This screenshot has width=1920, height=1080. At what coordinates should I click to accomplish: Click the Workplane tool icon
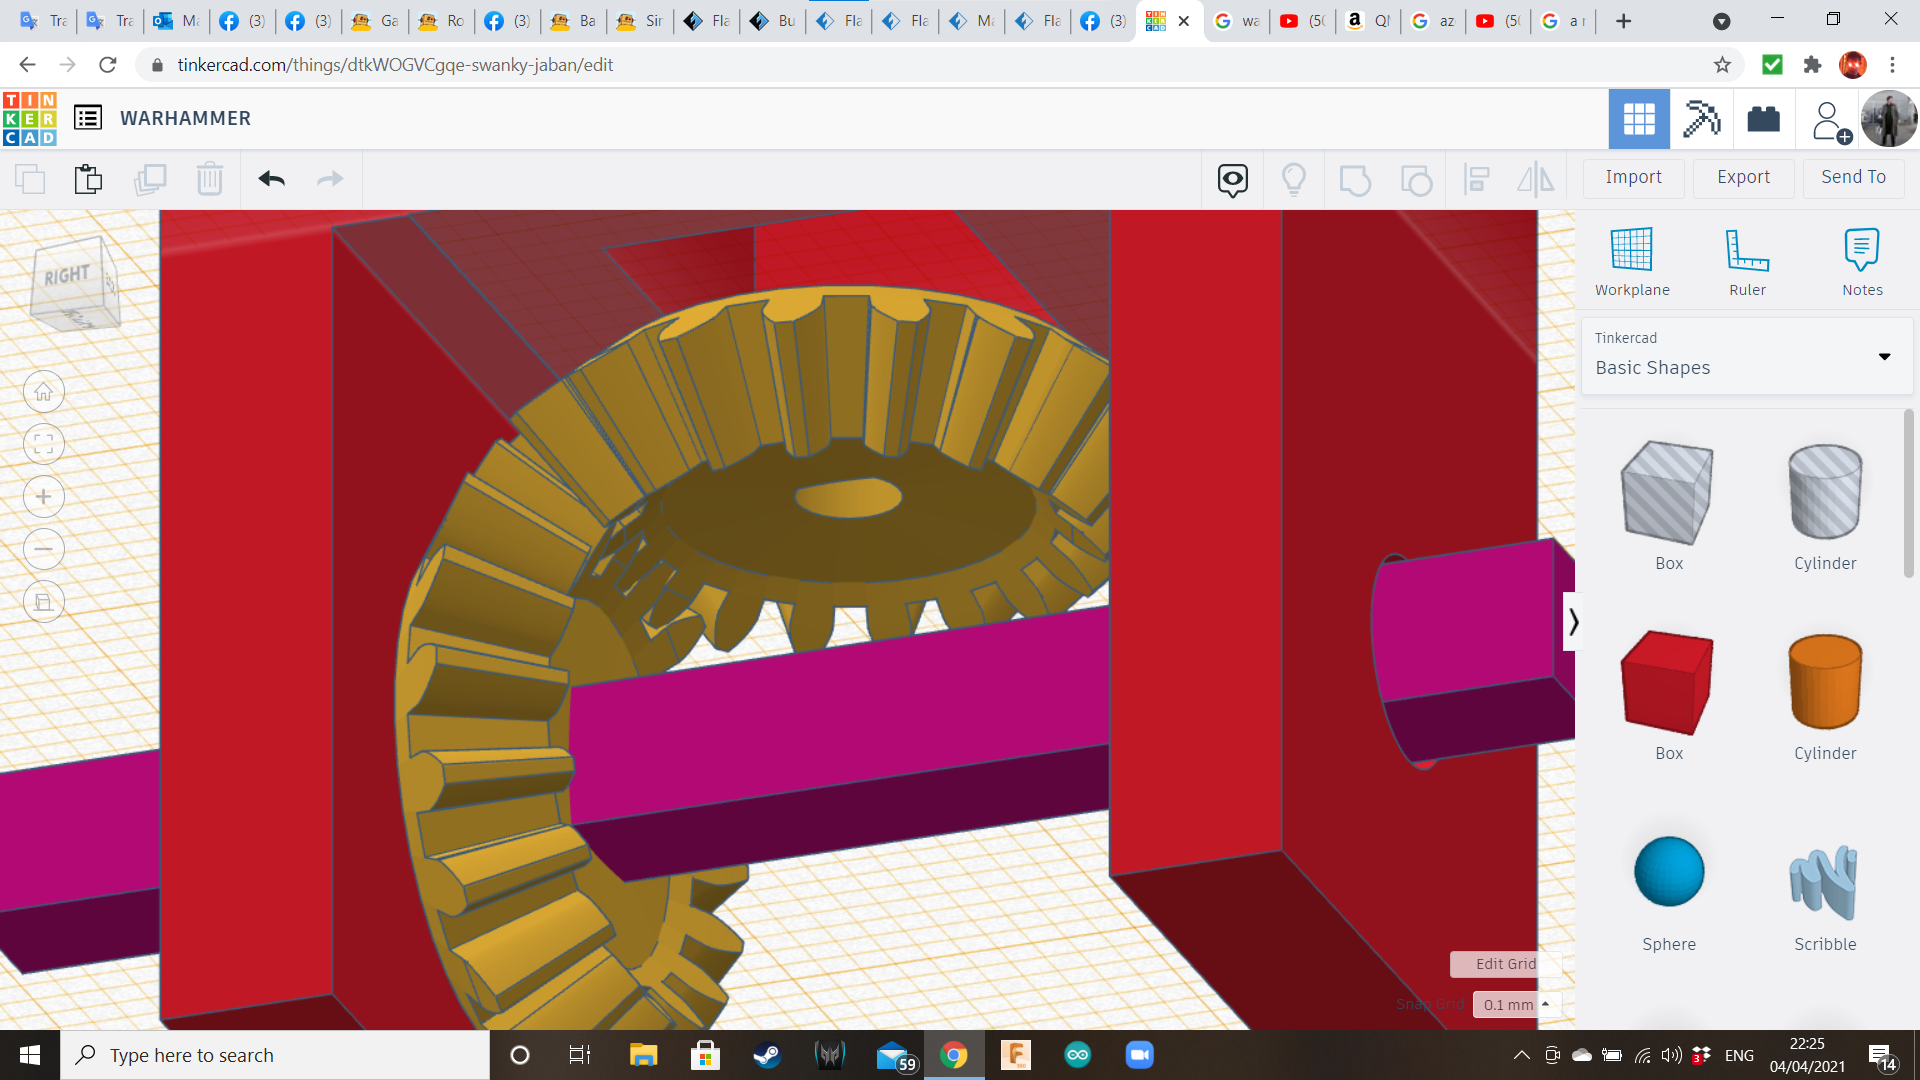[1631, 250]
